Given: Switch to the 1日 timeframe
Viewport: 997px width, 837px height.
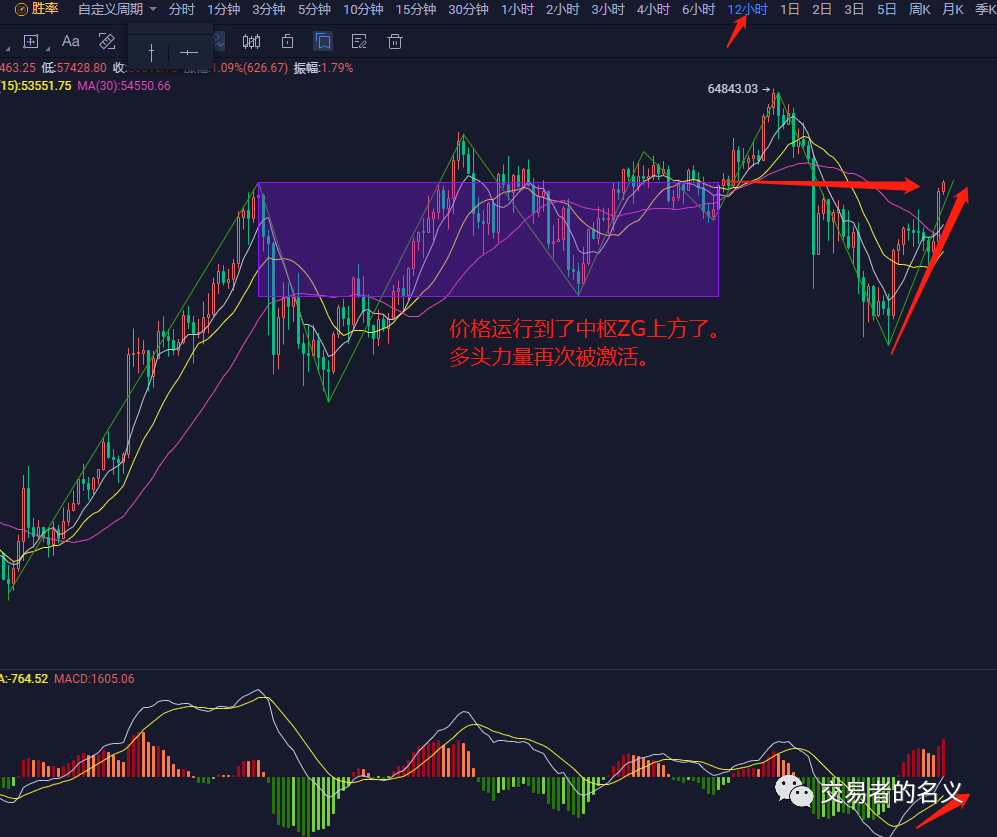Looking at the screenshot, I should [x=790, y=10].
